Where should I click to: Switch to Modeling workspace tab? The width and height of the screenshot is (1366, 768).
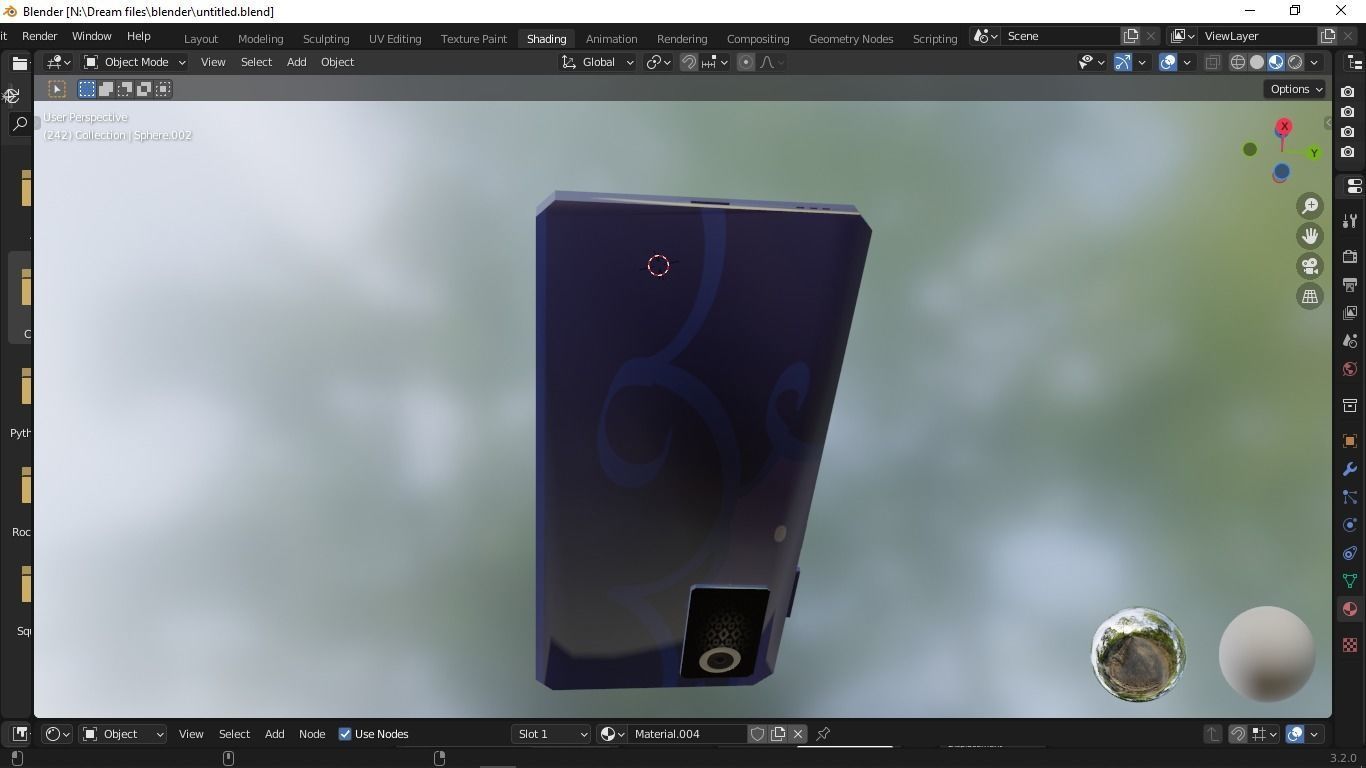(260, 39)
